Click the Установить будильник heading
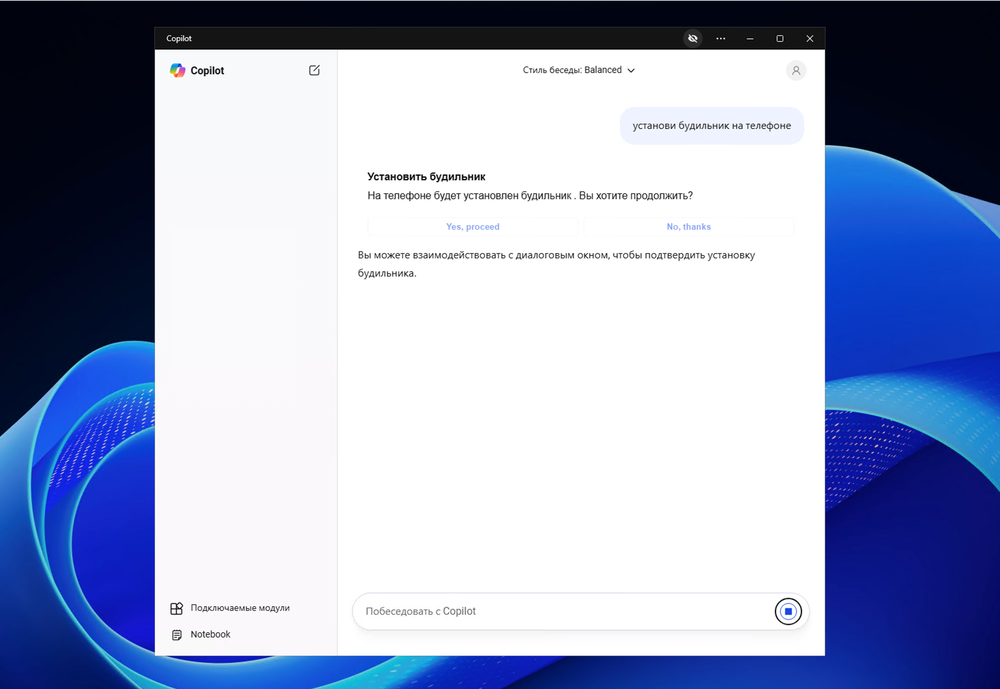Image resolution: width=1000 pixels, height=689 pixels. click(x=426, y=177)
